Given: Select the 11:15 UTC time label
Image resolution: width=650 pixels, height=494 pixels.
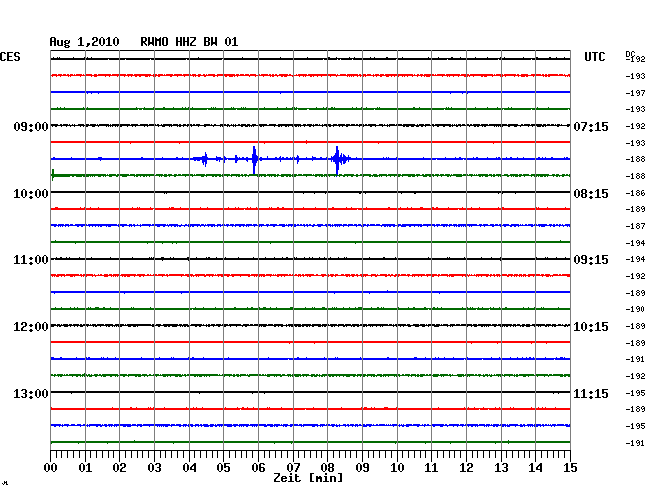Looking at the screenshot, I should [591, 394].
